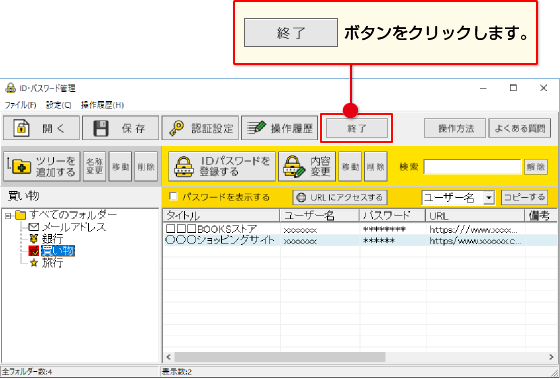560x379 pixels.
Task: Select the □□□BOOKSストア row
Action: point(360,229)
